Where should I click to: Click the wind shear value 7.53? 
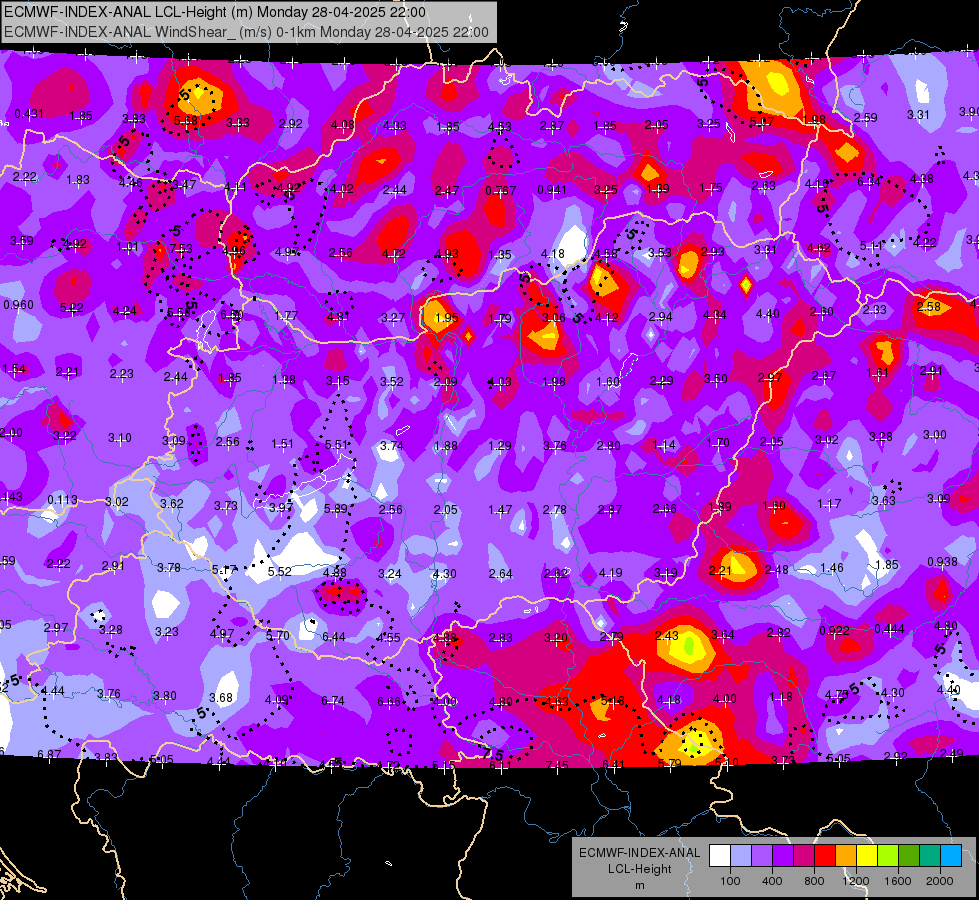tap(181, 249)
